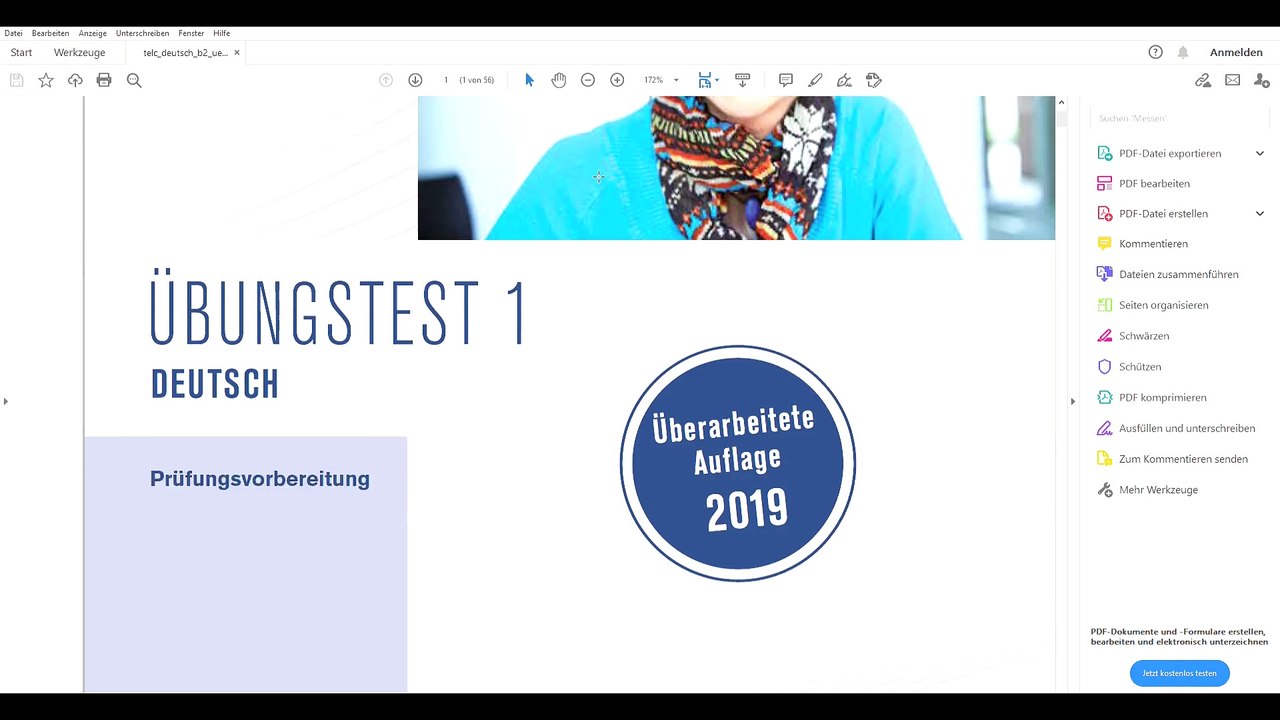Click the page number field
Screen dimensions: 1280x720
click(446, 80)
